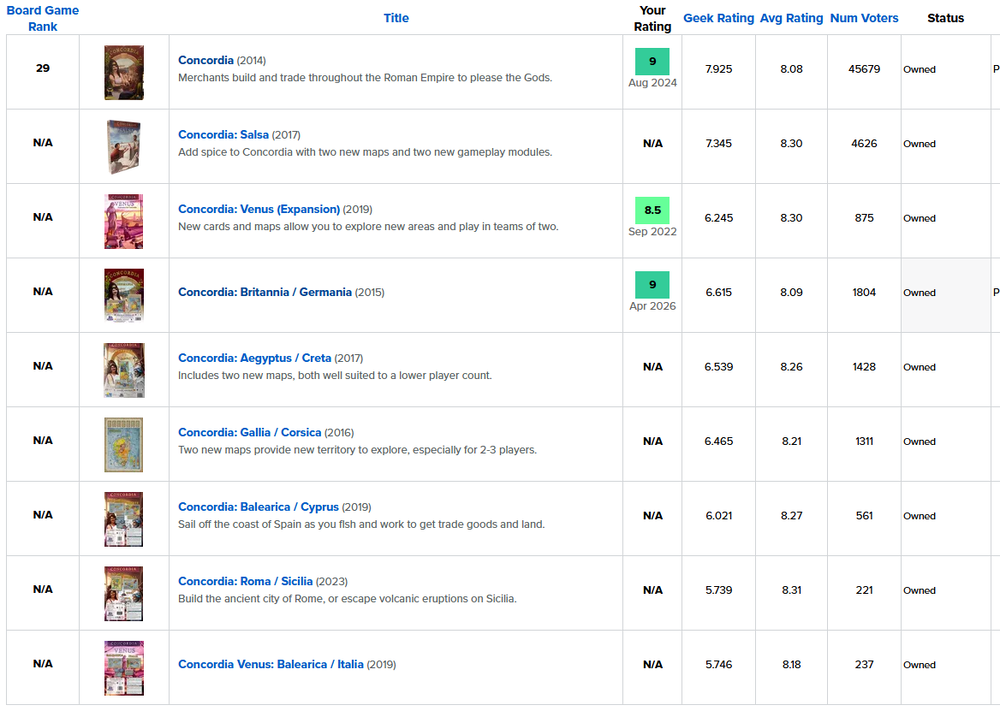
Task: Click Concordia: Venus Expansion thumbnail
Action: 124,221
